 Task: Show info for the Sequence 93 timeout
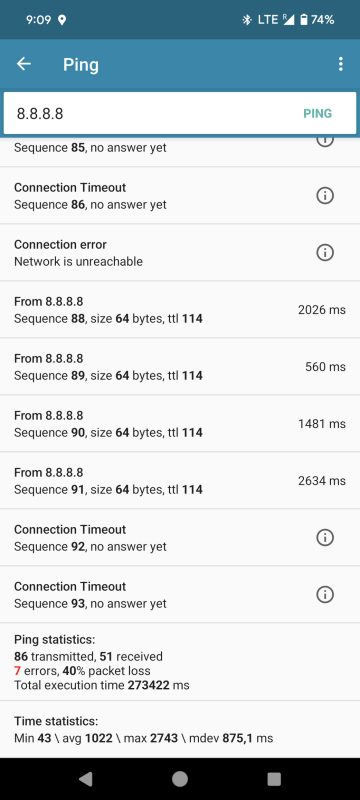(325, 594)
